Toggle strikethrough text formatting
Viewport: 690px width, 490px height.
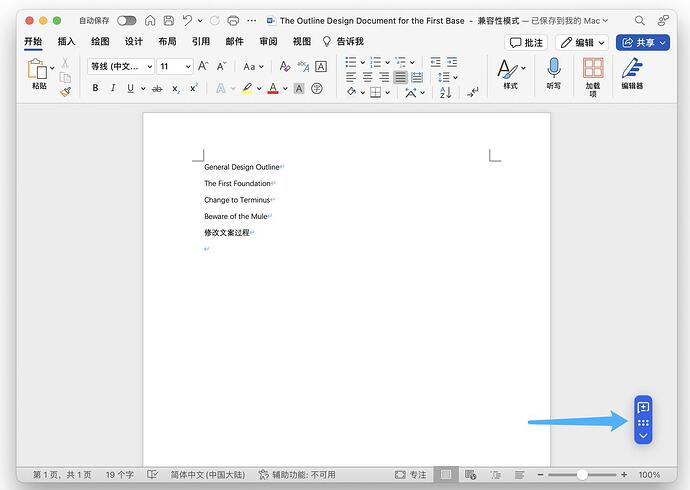(156, 88)
